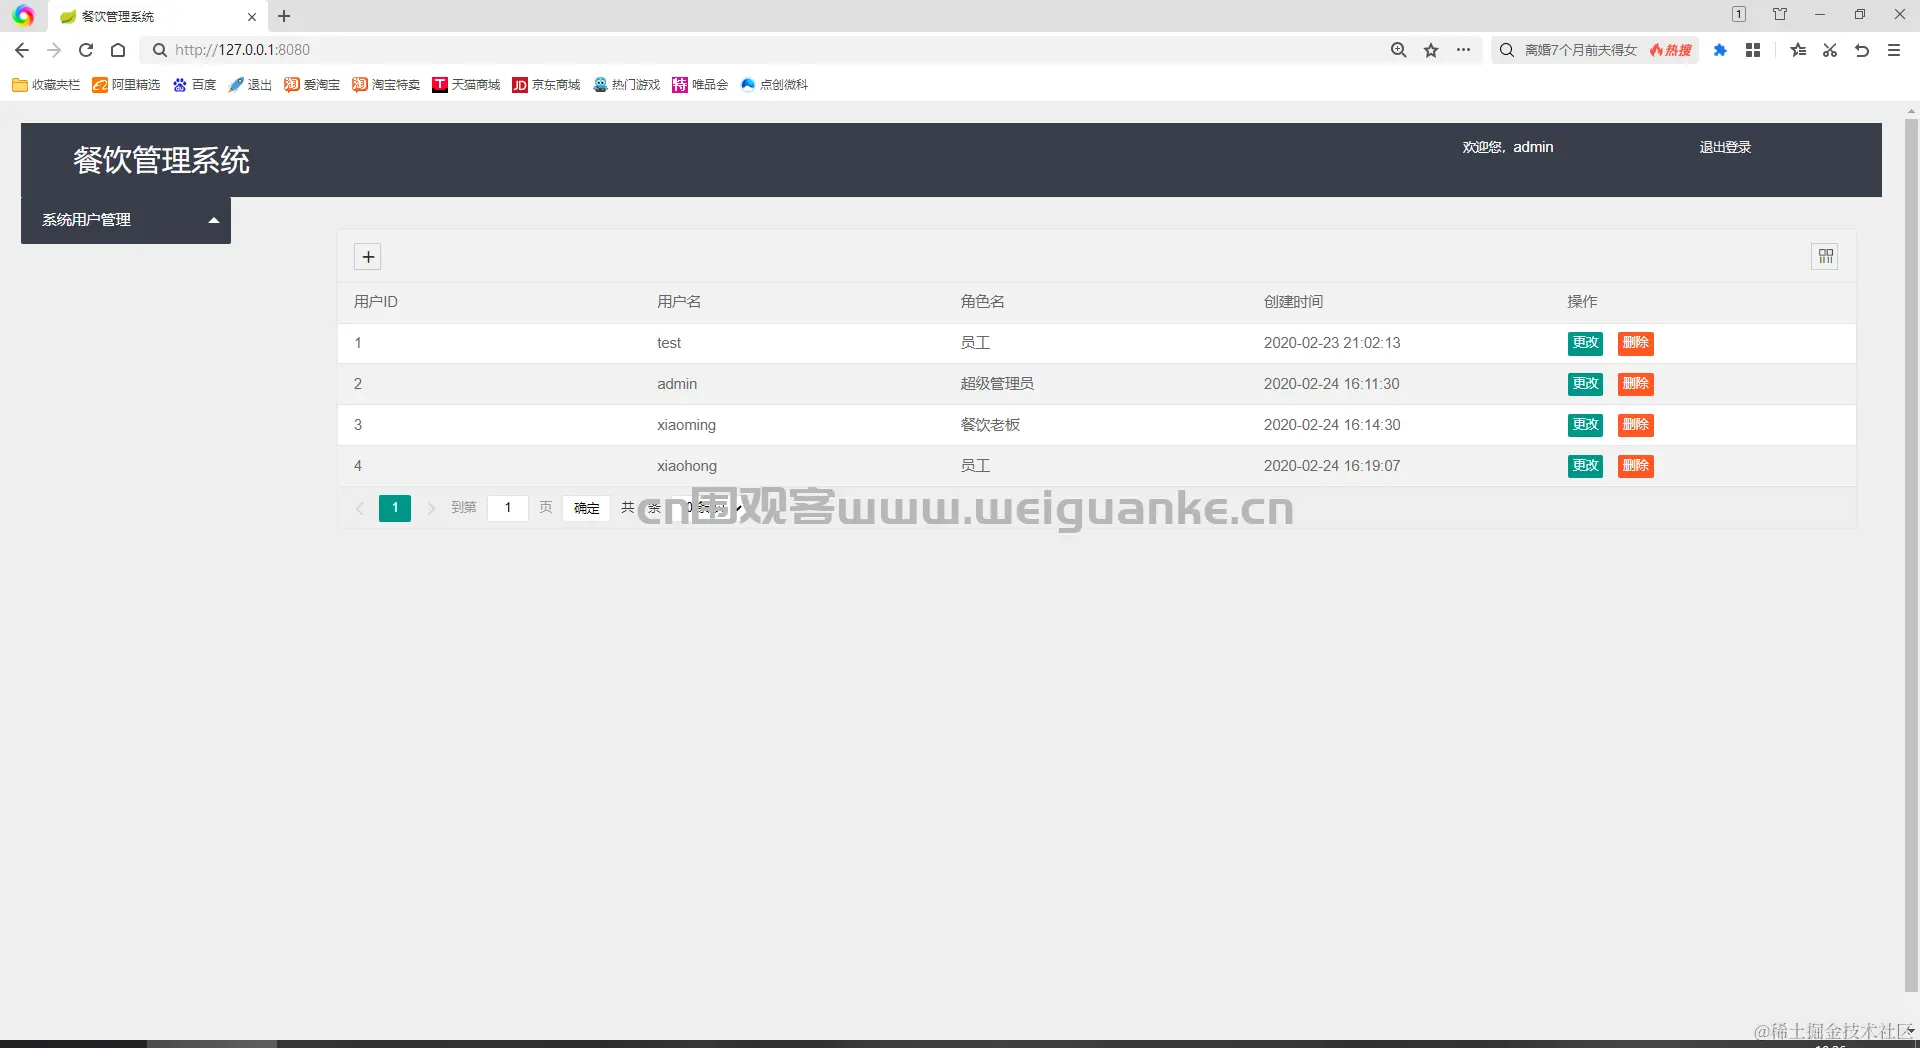Screen dimensions: 1920x1048
Task: Open the apps grid icon in toolbar
Action: point(1753,50)
